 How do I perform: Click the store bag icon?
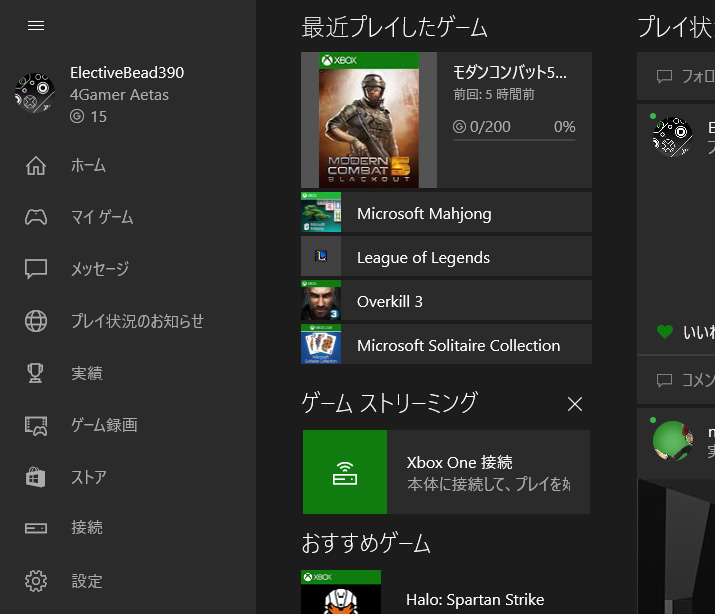(x=36, y=477)
